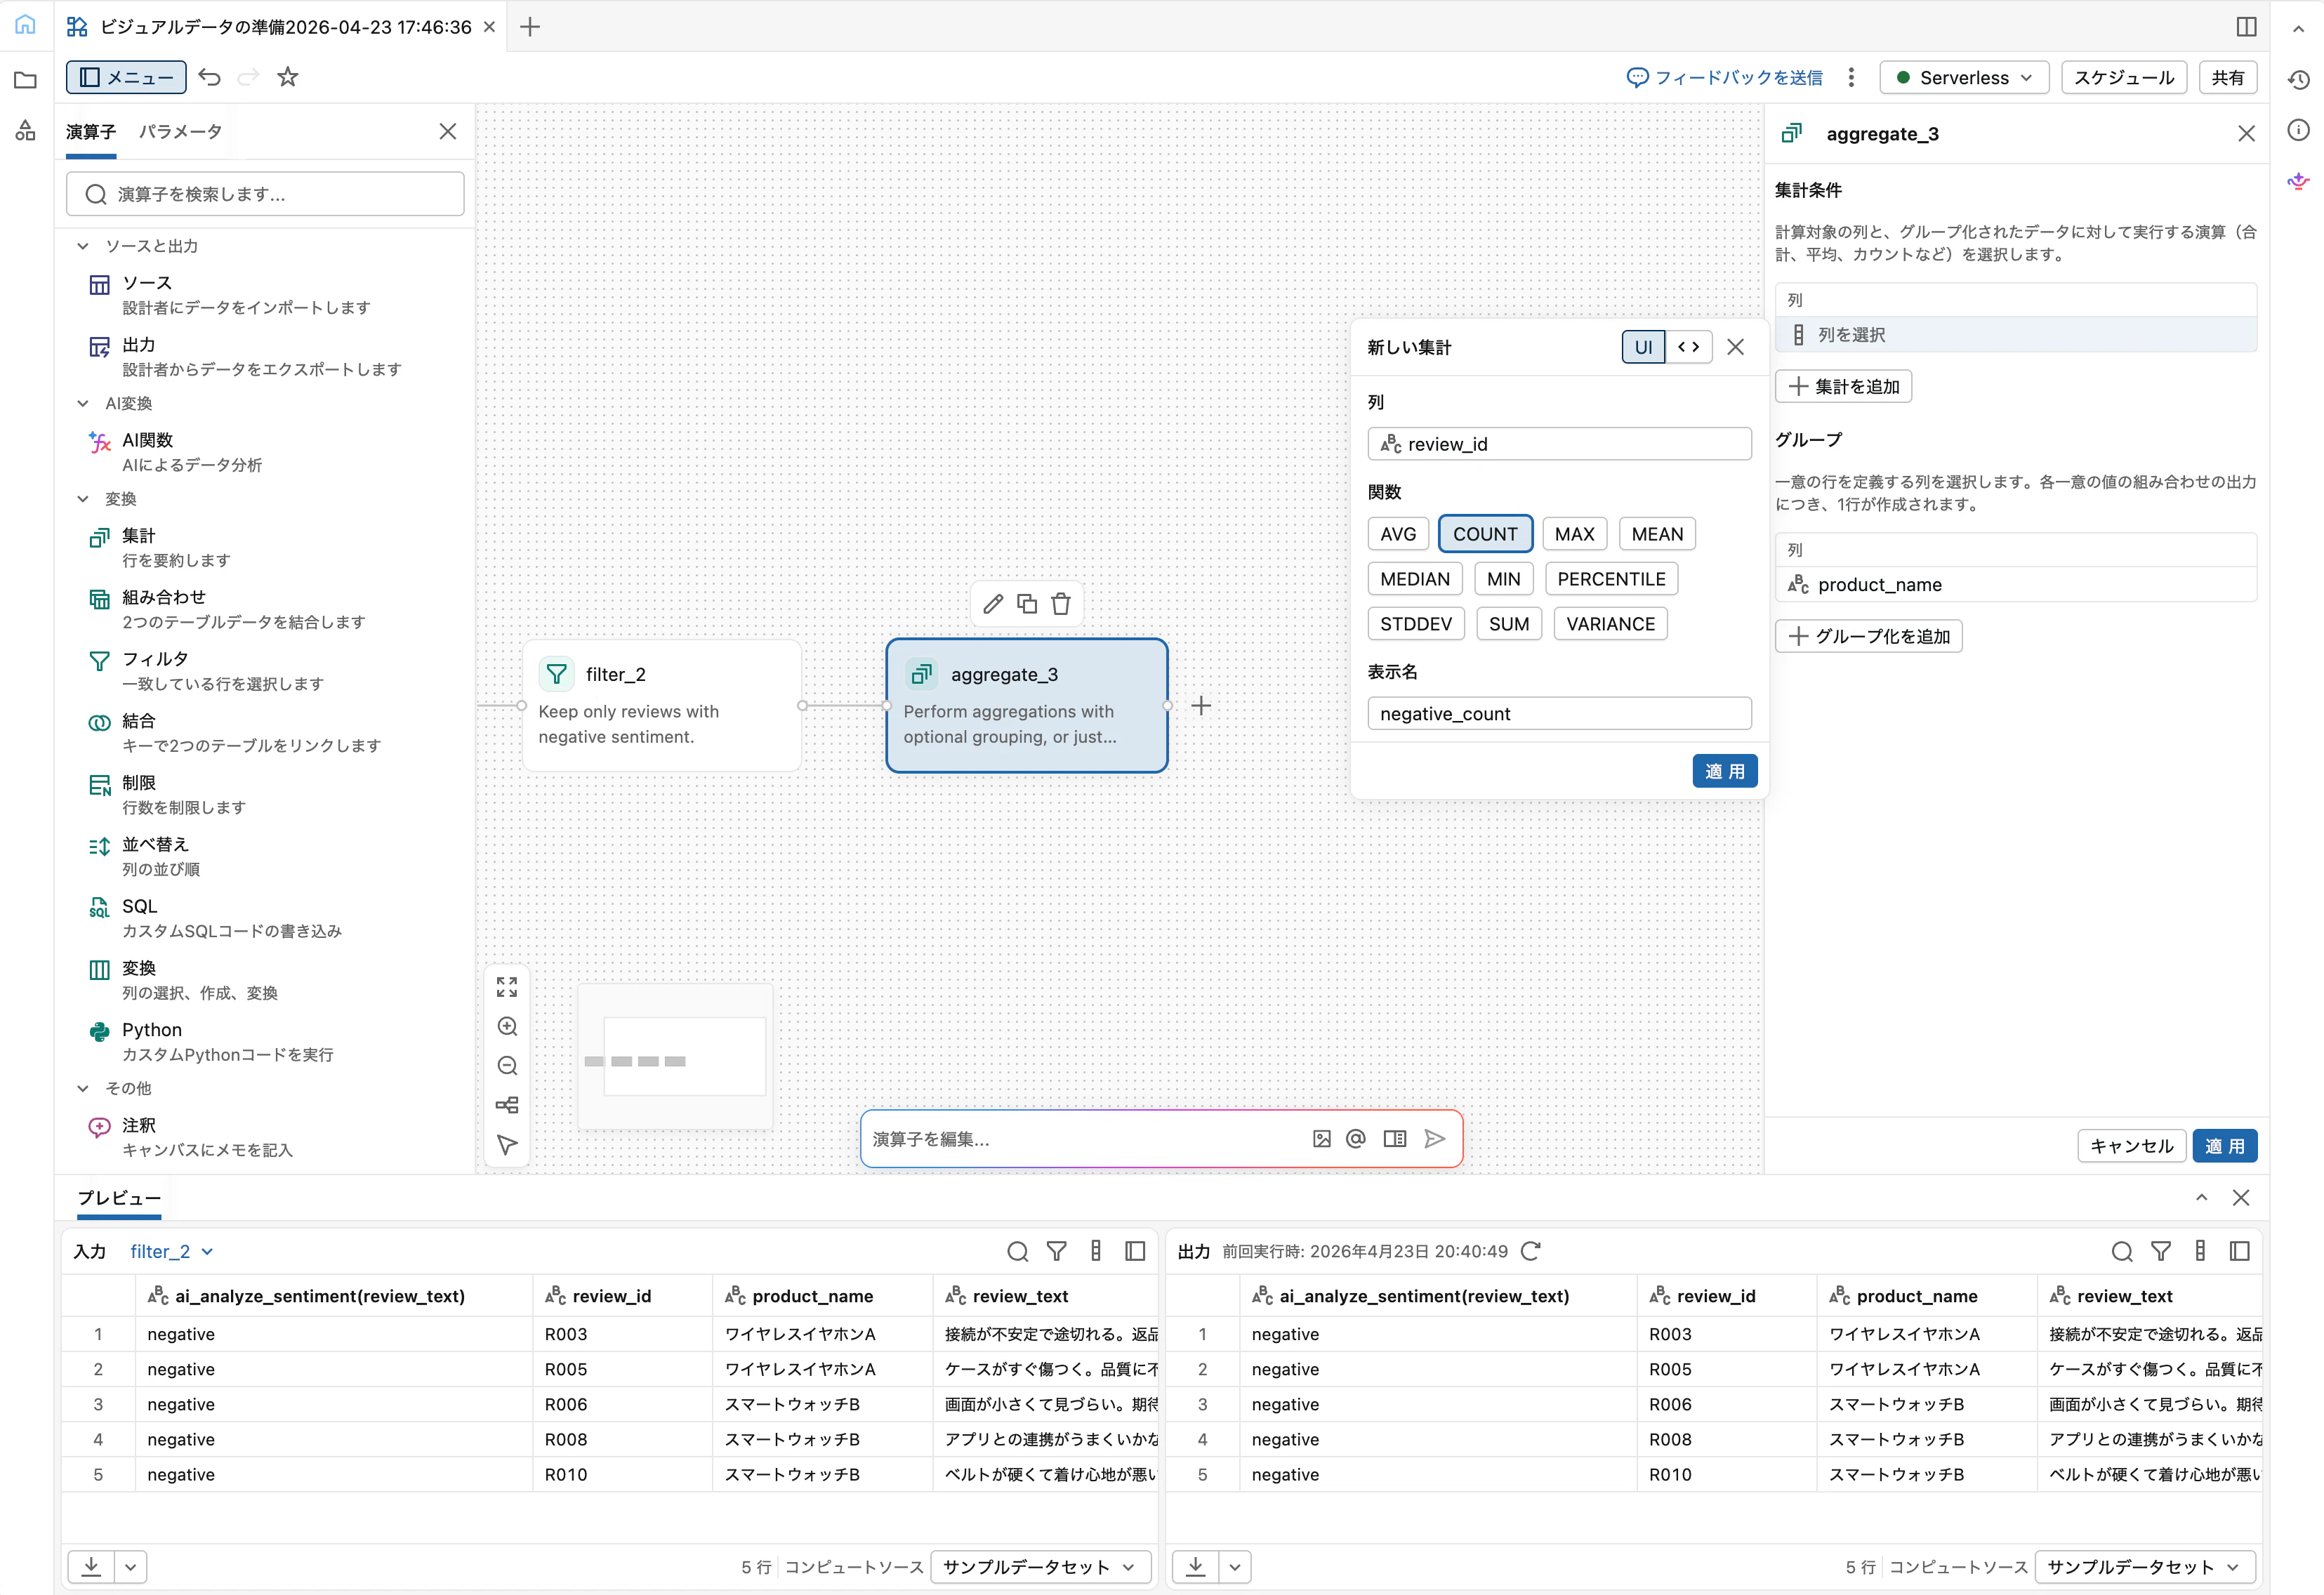Click the 集計を追加 button
The width and height of the screenshot is (2324, 1595).
pos(1843,386)
